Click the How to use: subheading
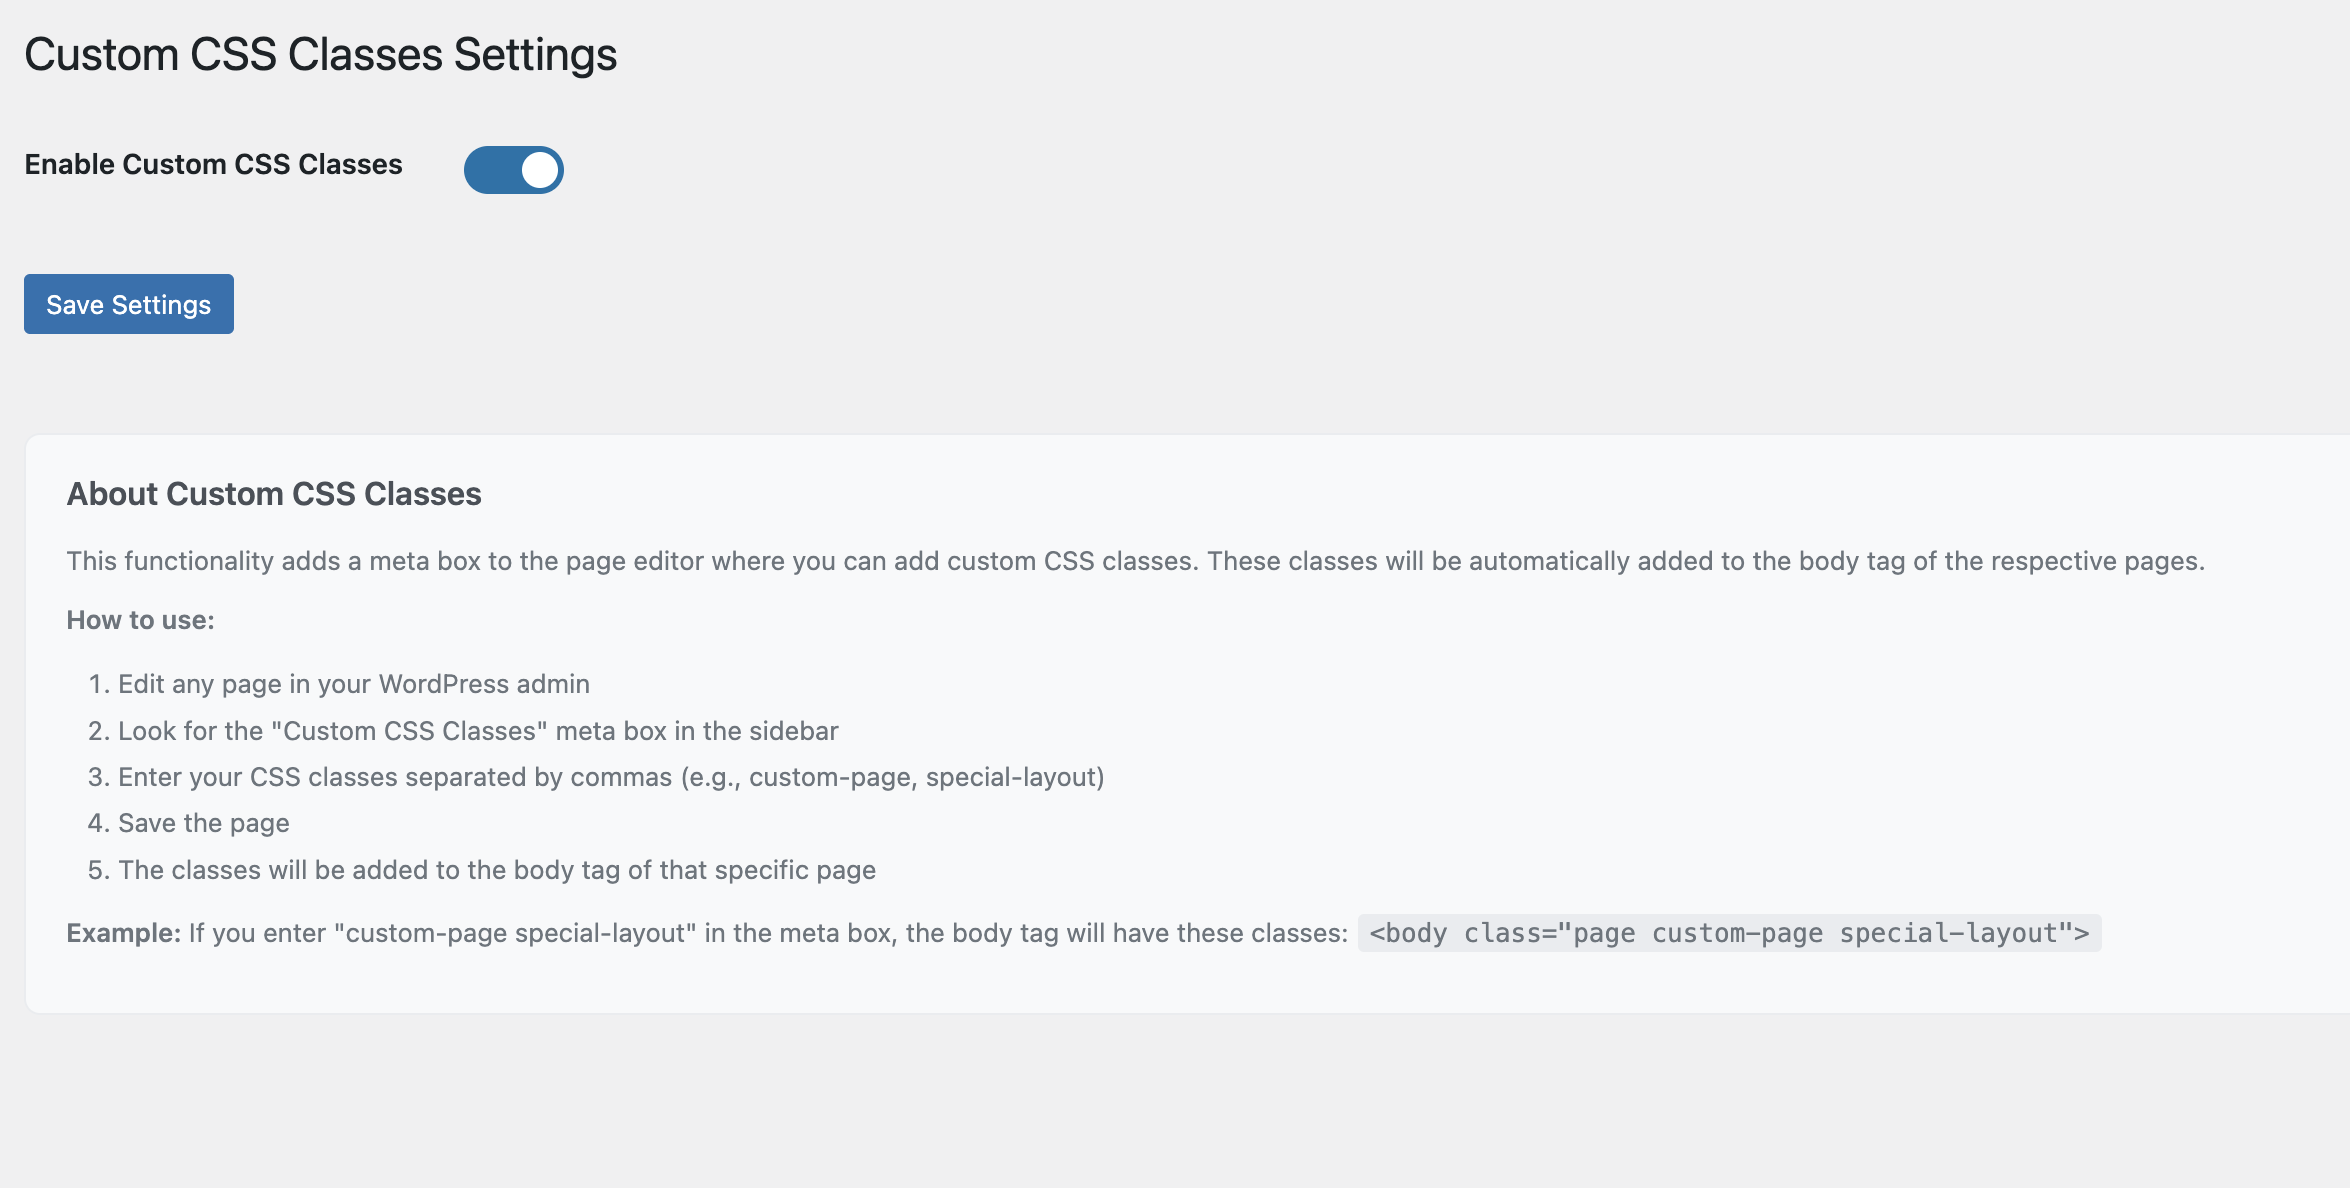This screenshot has height=1188, width=2350. point(141,620)
